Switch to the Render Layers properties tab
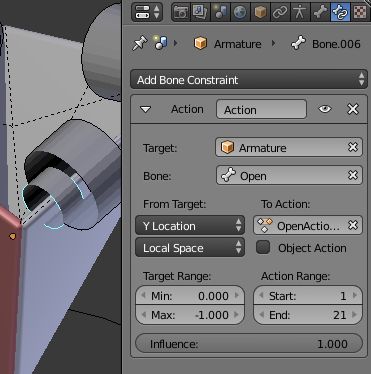 (200, 12)
